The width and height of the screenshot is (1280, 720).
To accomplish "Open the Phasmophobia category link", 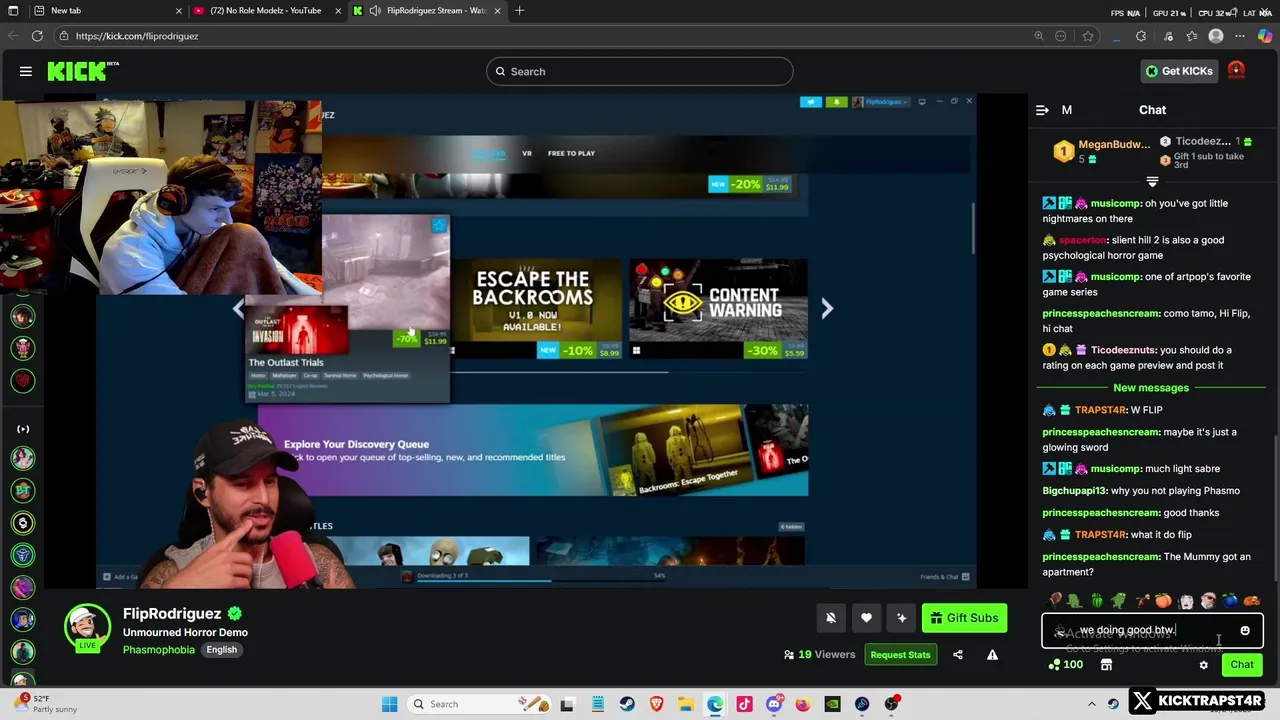I will (x=160, y=650).
